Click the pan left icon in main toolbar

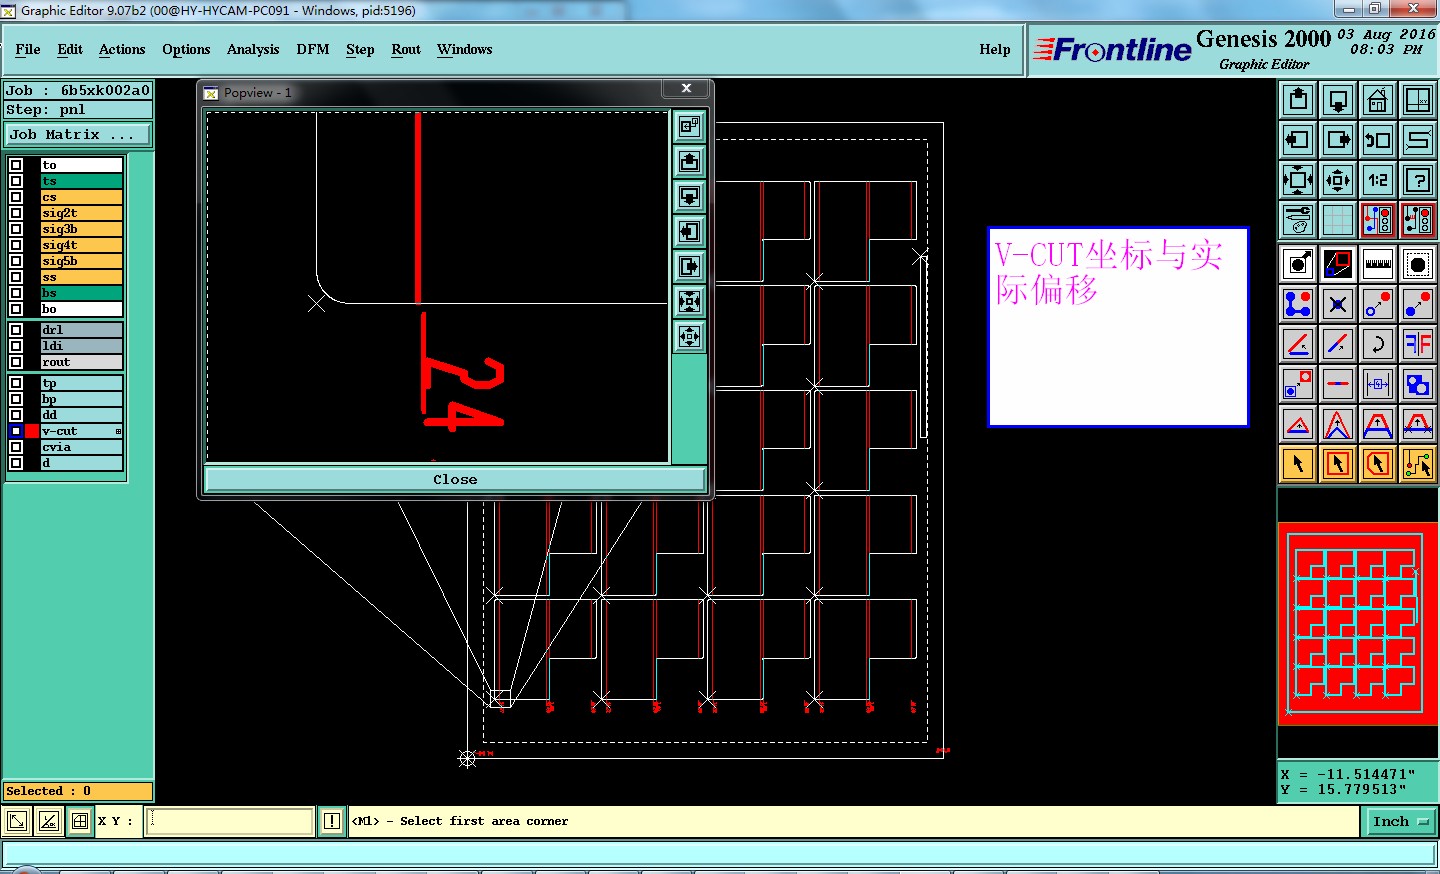pyautogui.click(x=1298, y=140)
